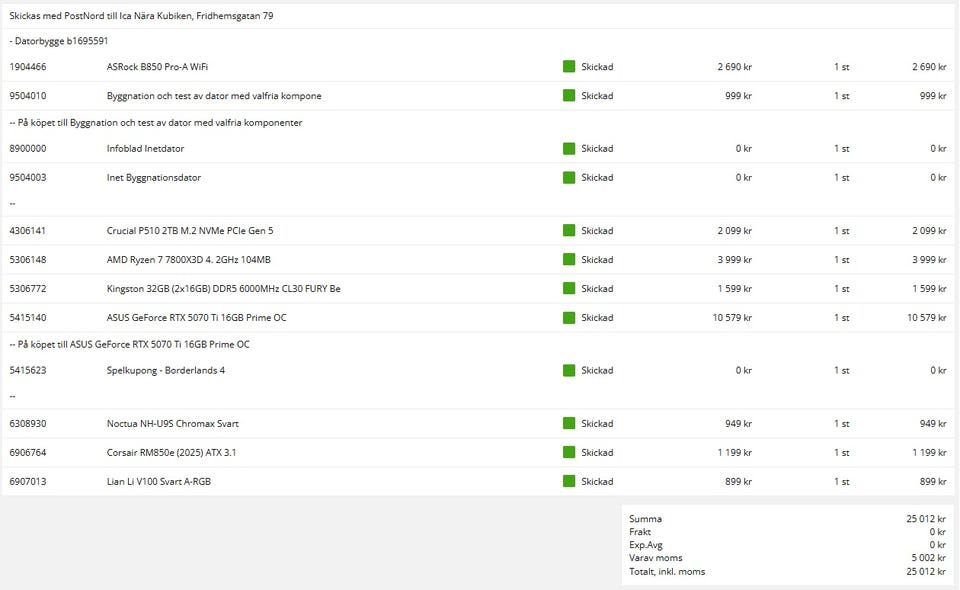Click Skickad status text for RTX 5070 Ti row
Image resolution: width=960 pixels, height=590 pixels.
click(x=597, y=318)
